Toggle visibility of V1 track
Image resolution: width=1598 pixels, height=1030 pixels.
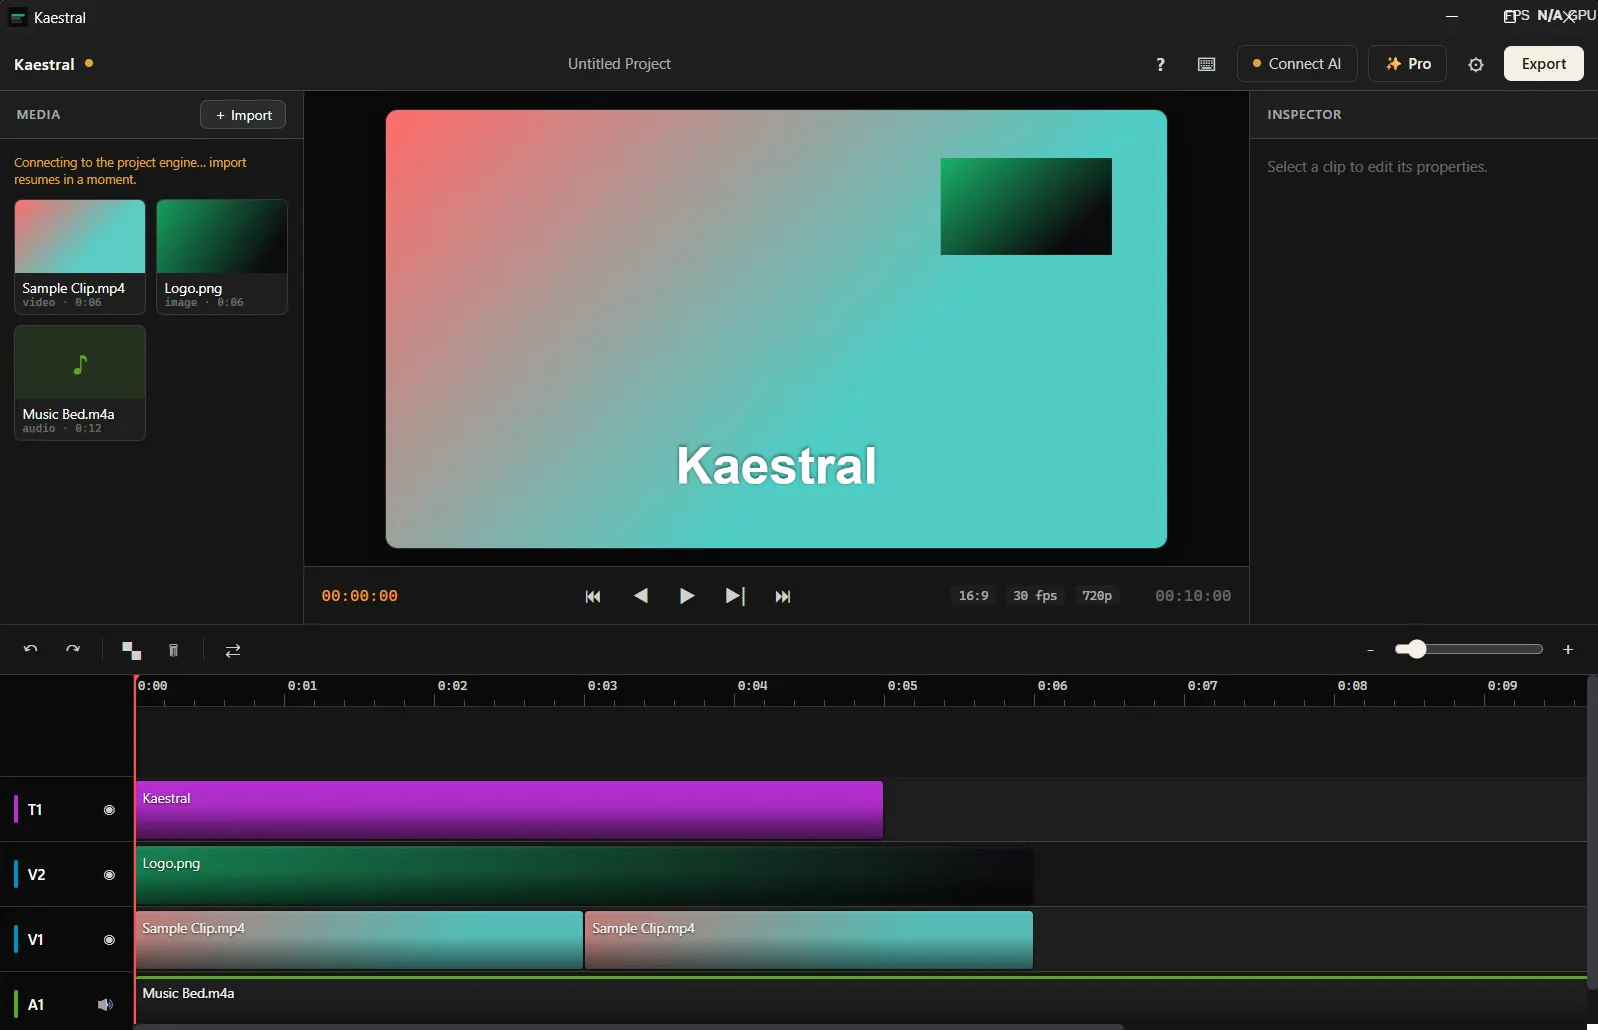[109, 940]
